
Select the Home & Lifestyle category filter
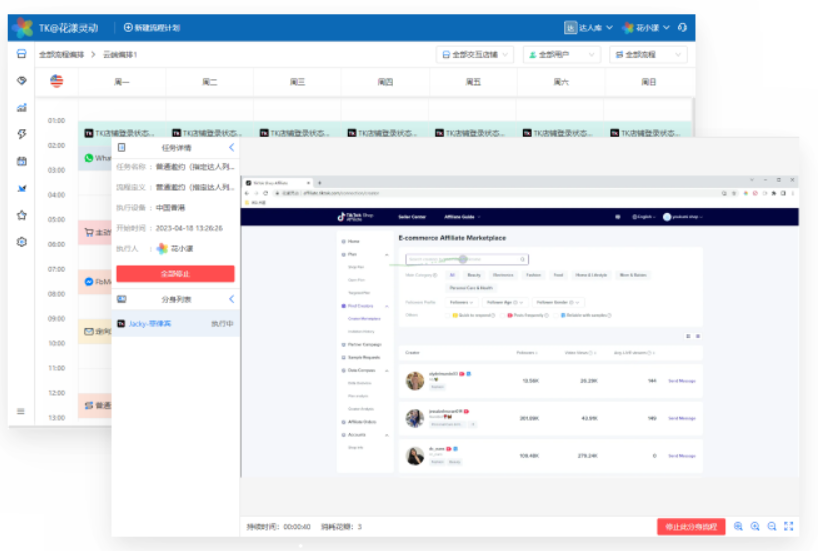[591, 275]
